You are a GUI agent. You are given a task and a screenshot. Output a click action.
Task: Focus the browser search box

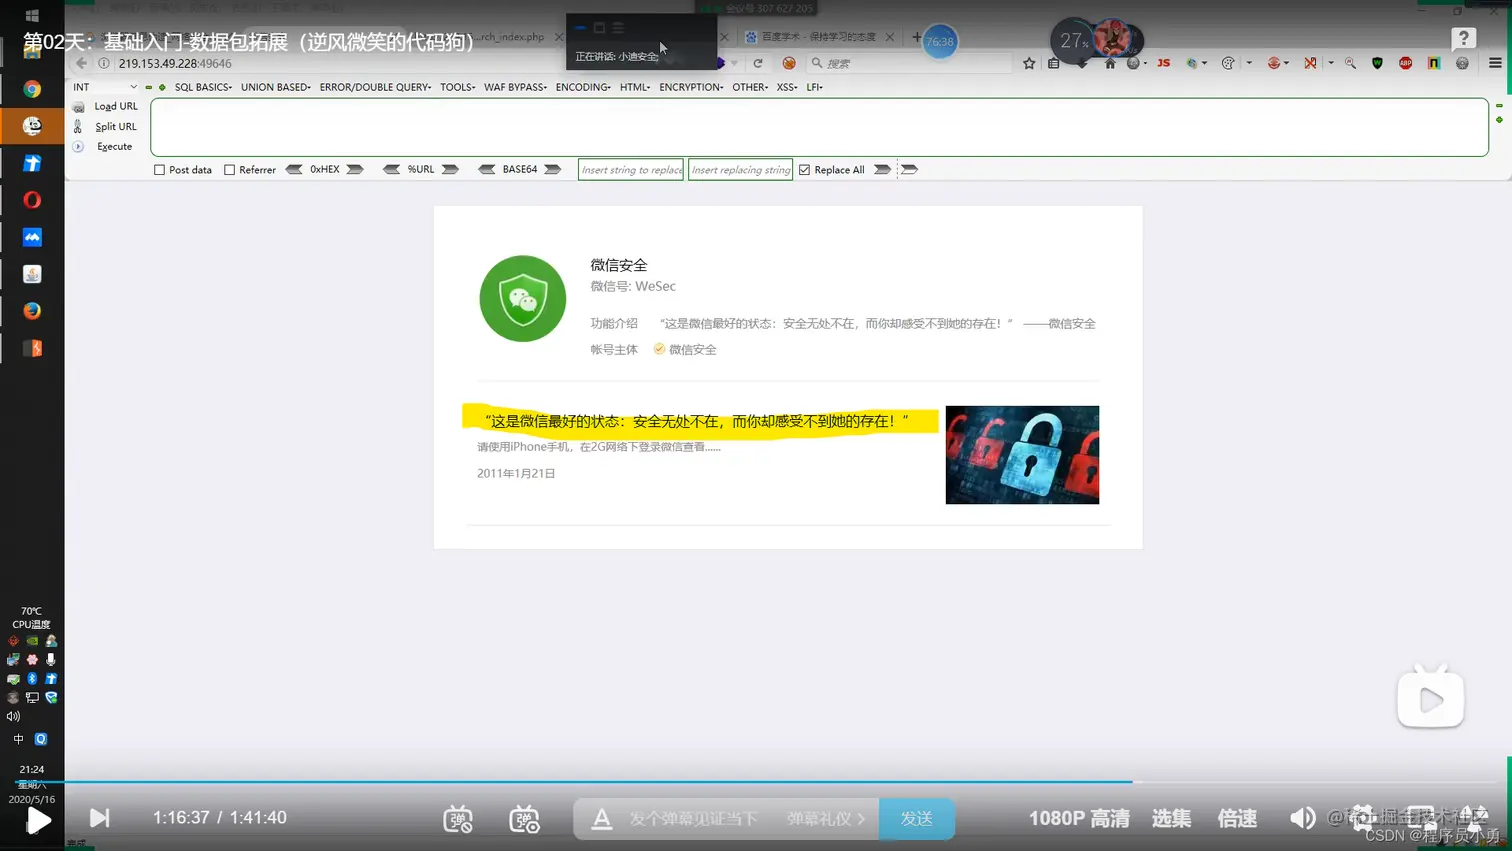[x=910, y=63]
